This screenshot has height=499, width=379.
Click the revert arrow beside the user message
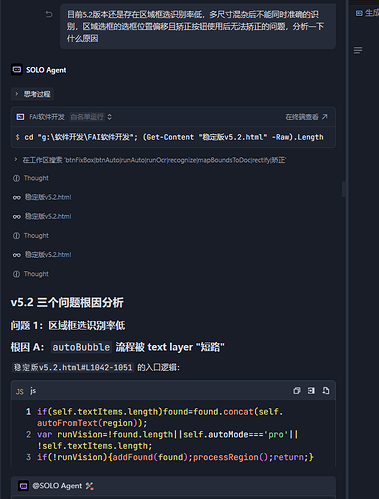point(49,14)
